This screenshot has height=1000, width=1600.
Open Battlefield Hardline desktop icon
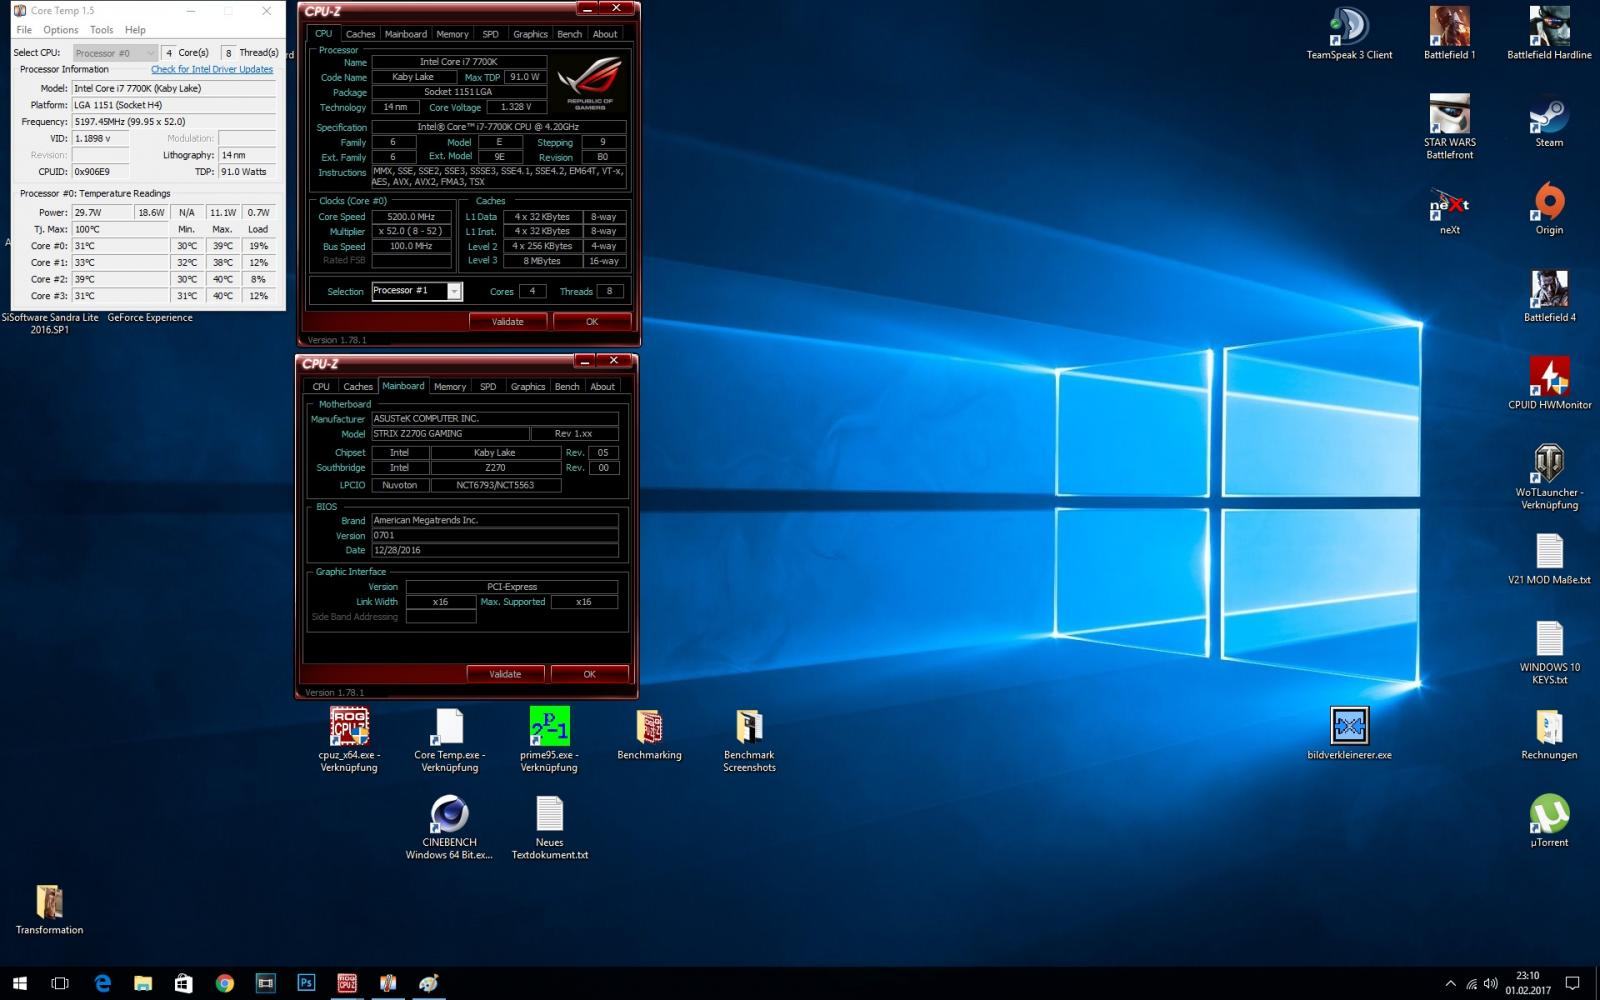click(x=1549, y=33)
